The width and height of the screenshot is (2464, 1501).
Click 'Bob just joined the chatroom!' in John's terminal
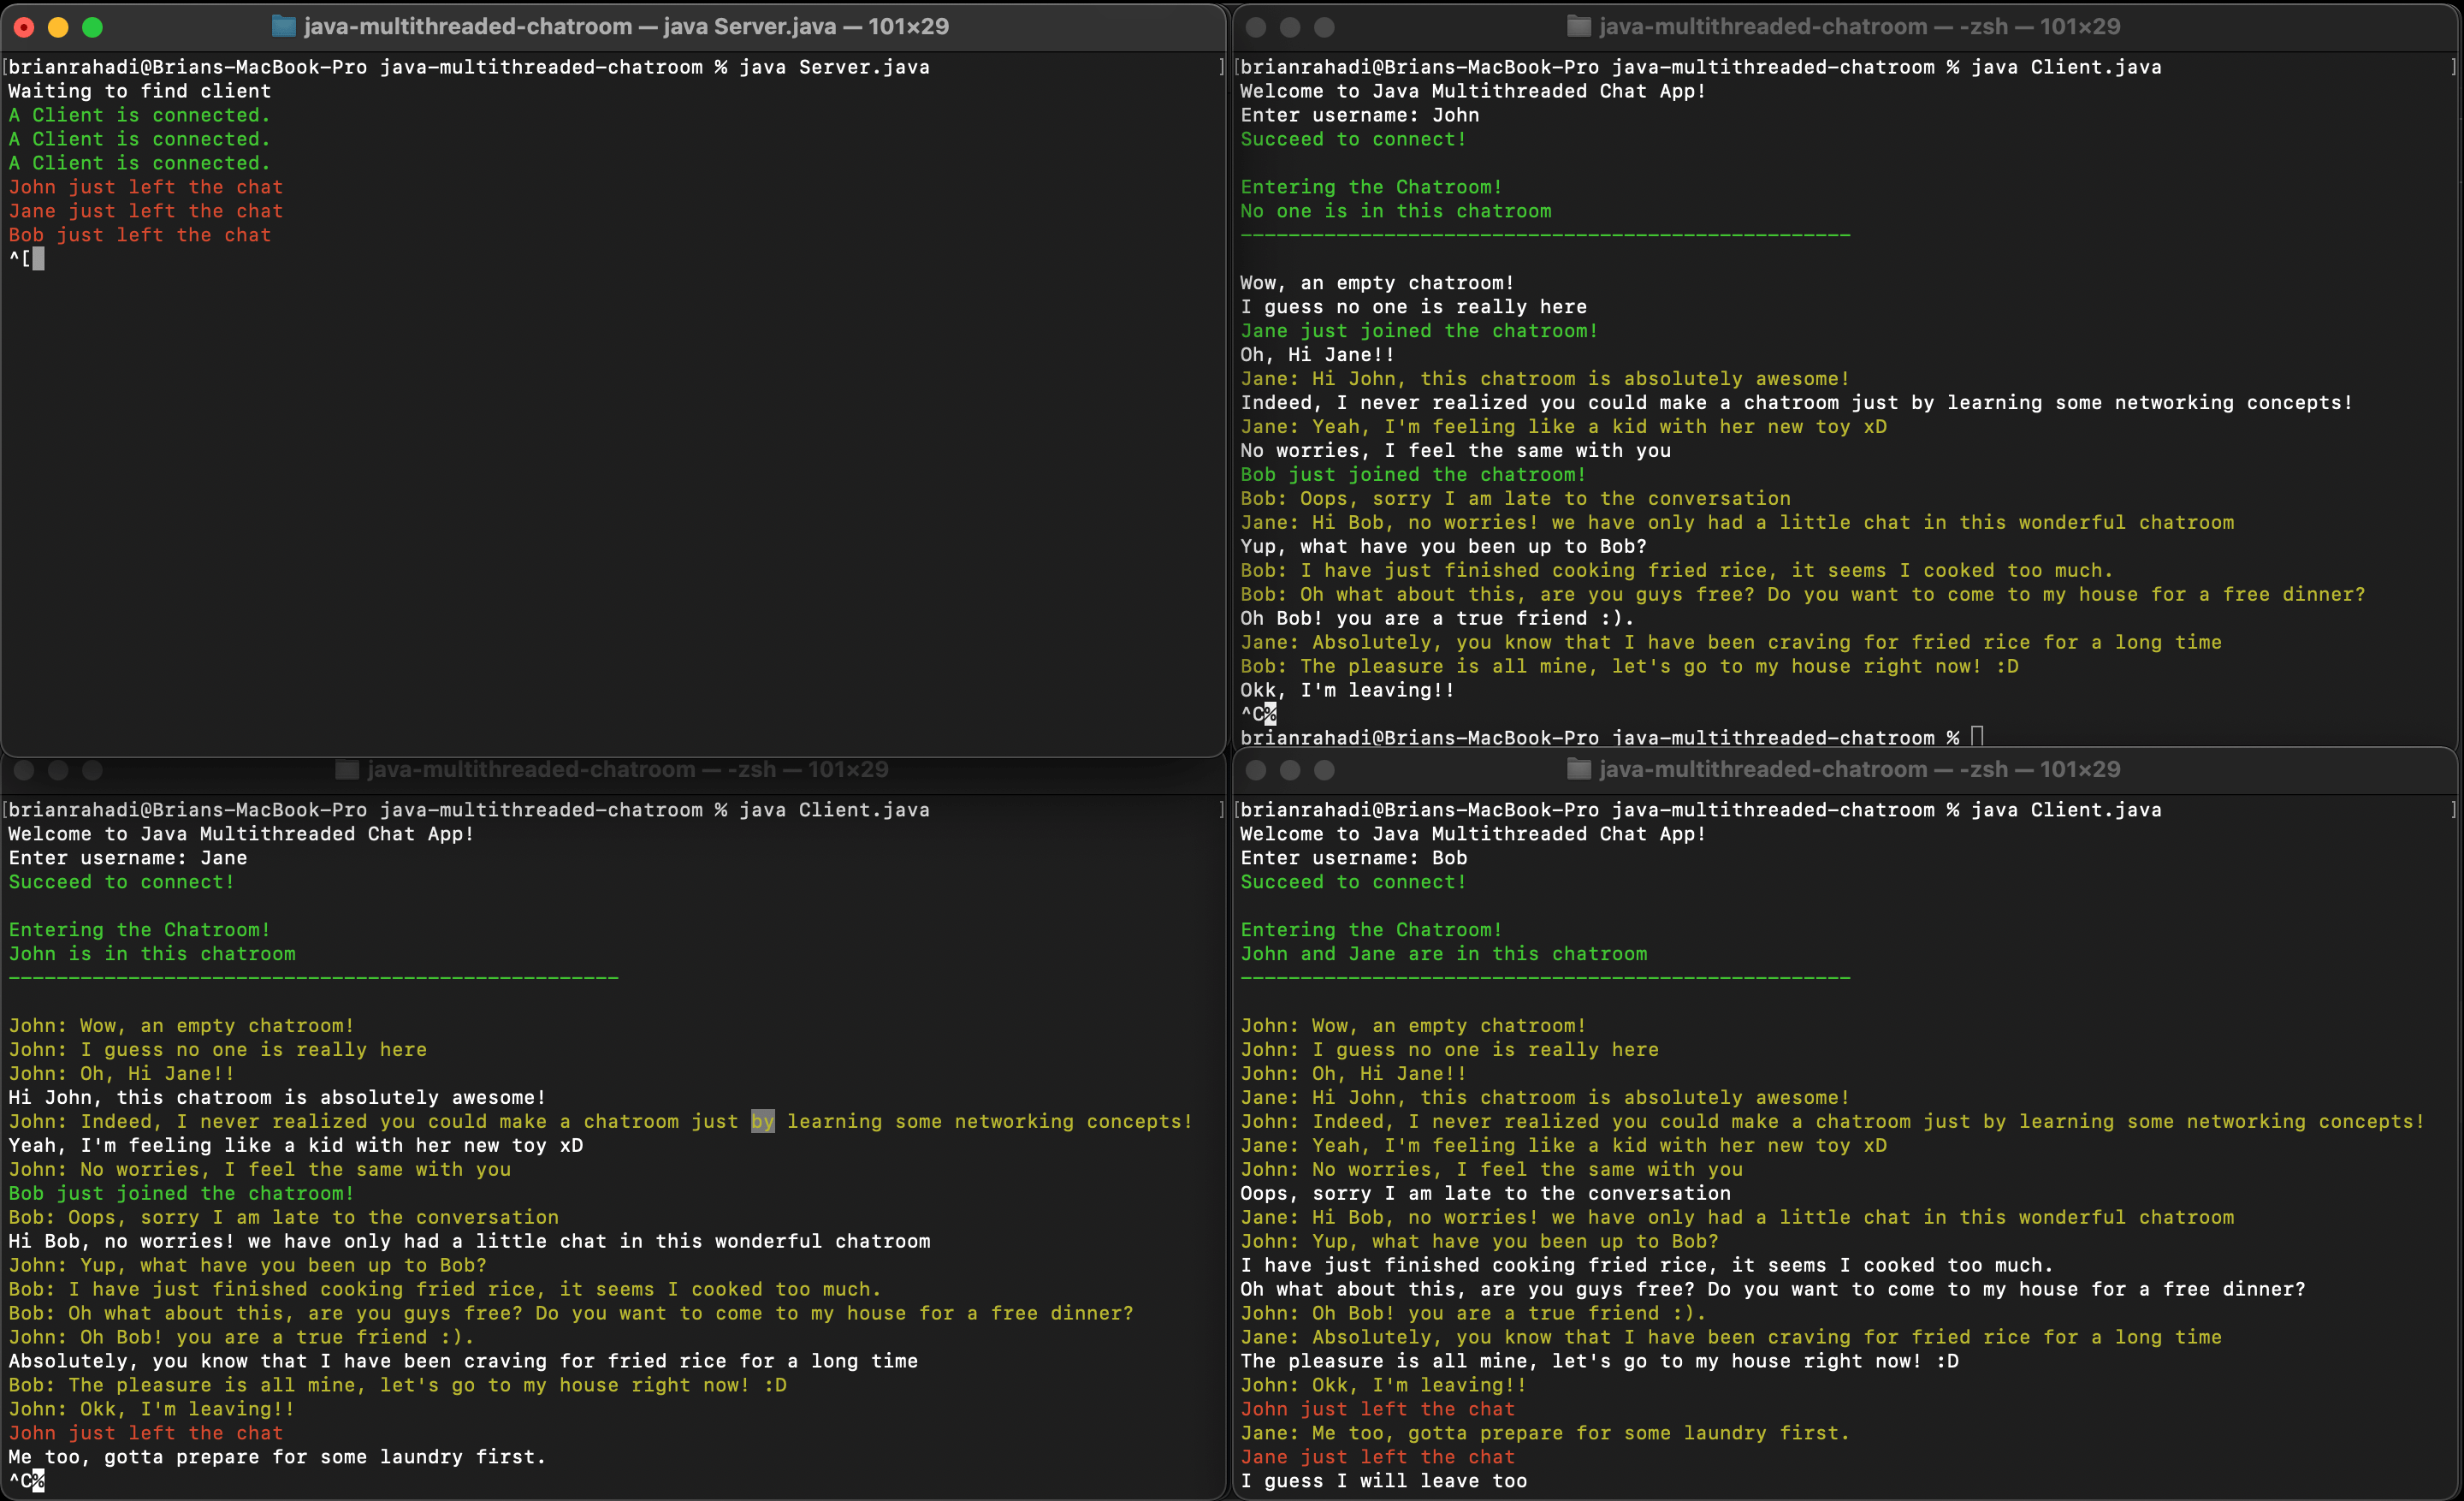click(x=1412, y=475)
